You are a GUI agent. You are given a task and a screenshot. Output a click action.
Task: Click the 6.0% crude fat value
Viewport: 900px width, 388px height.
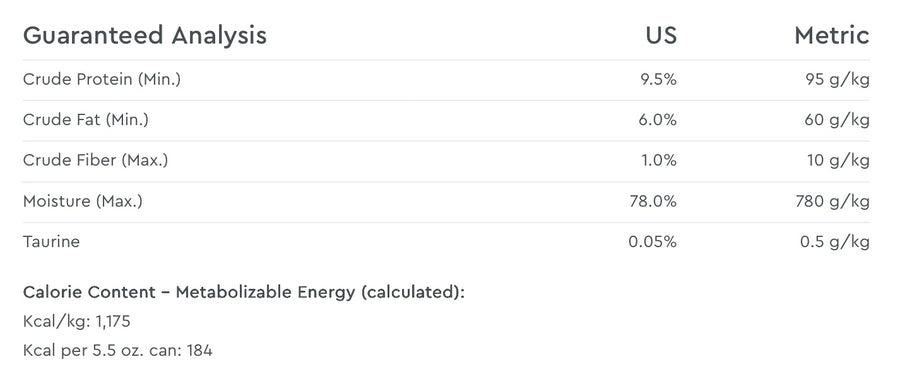[658, 120]
